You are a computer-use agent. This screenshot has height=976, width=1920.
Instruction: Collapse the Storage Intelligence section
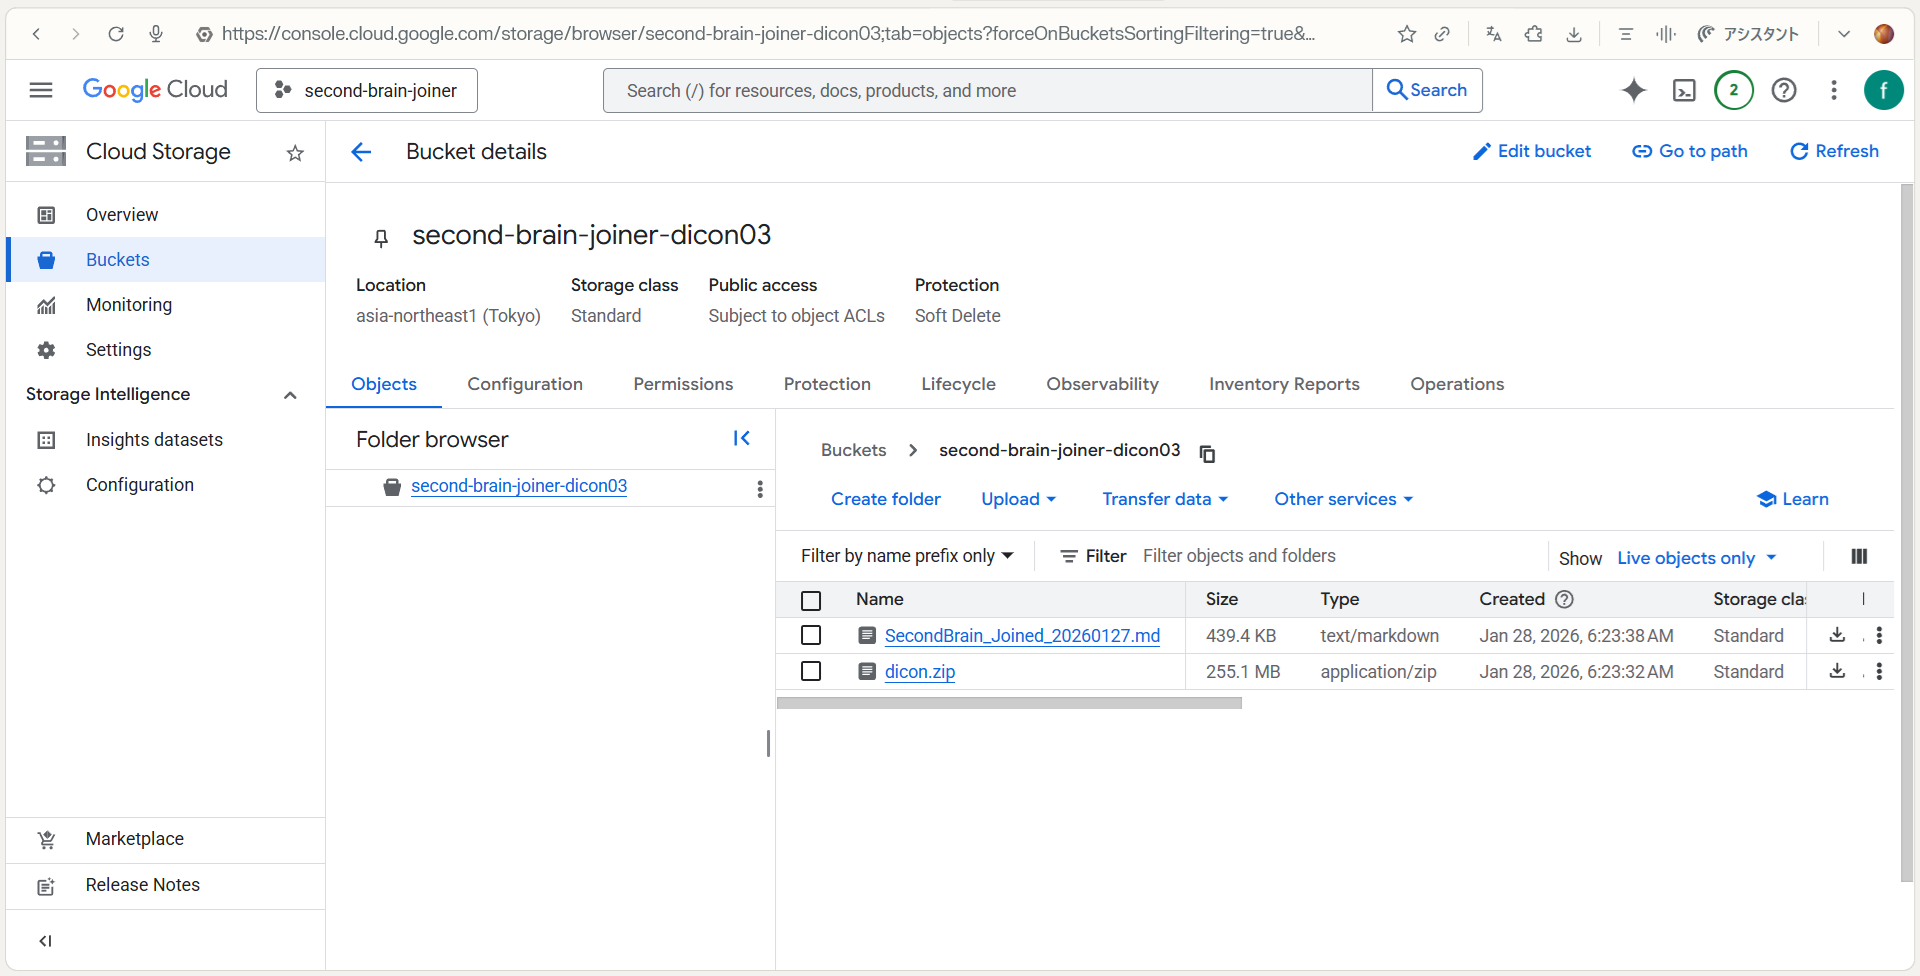click(290, 395)
